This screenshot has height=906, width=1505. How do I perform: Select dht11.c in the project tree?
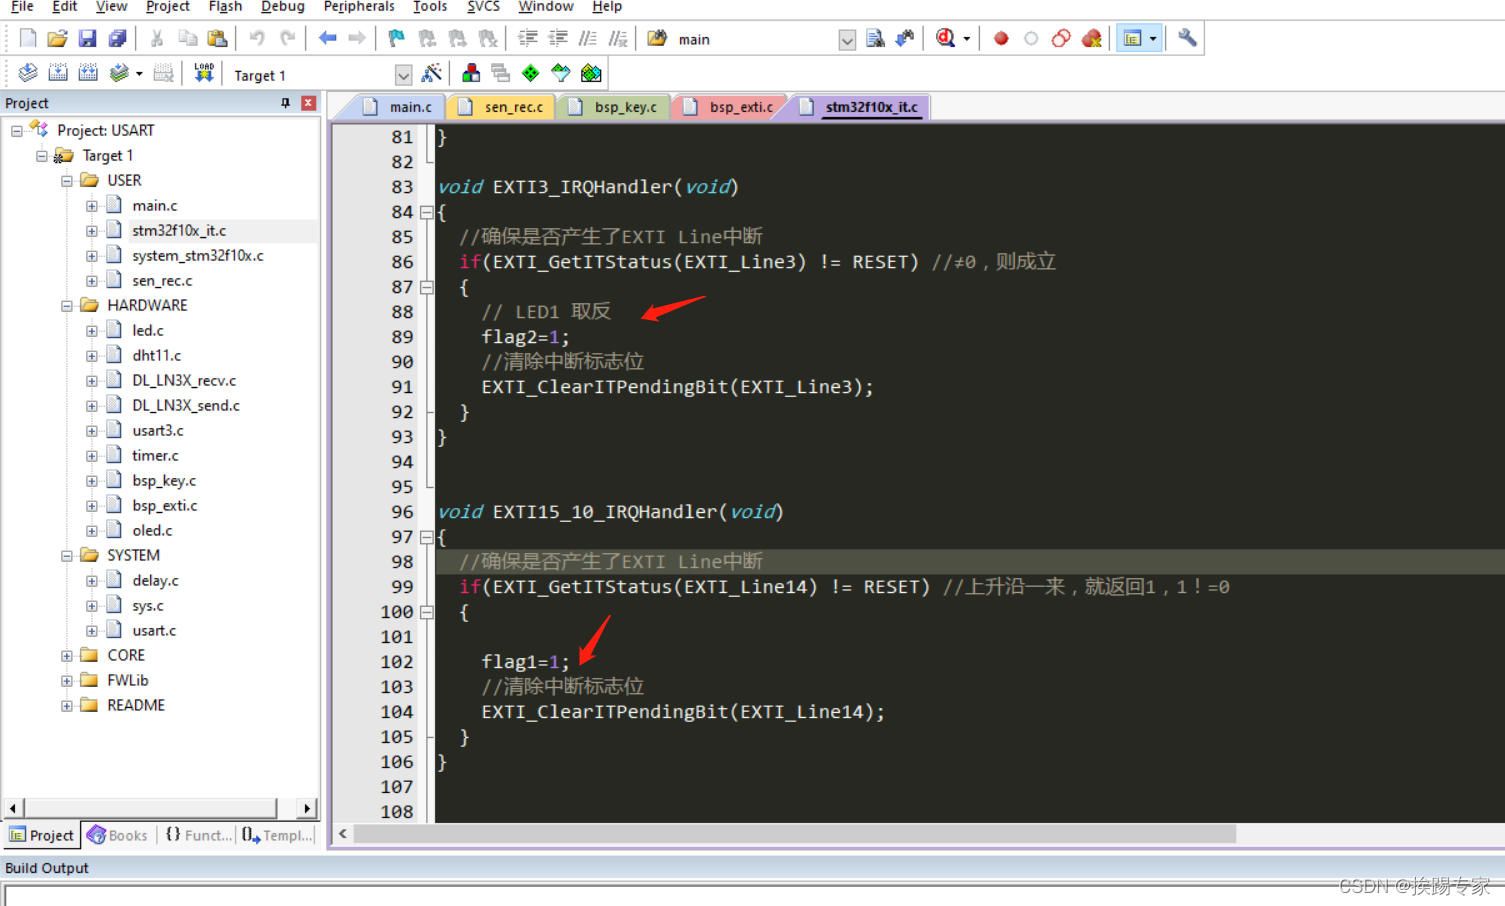click(x=156, y=356)
